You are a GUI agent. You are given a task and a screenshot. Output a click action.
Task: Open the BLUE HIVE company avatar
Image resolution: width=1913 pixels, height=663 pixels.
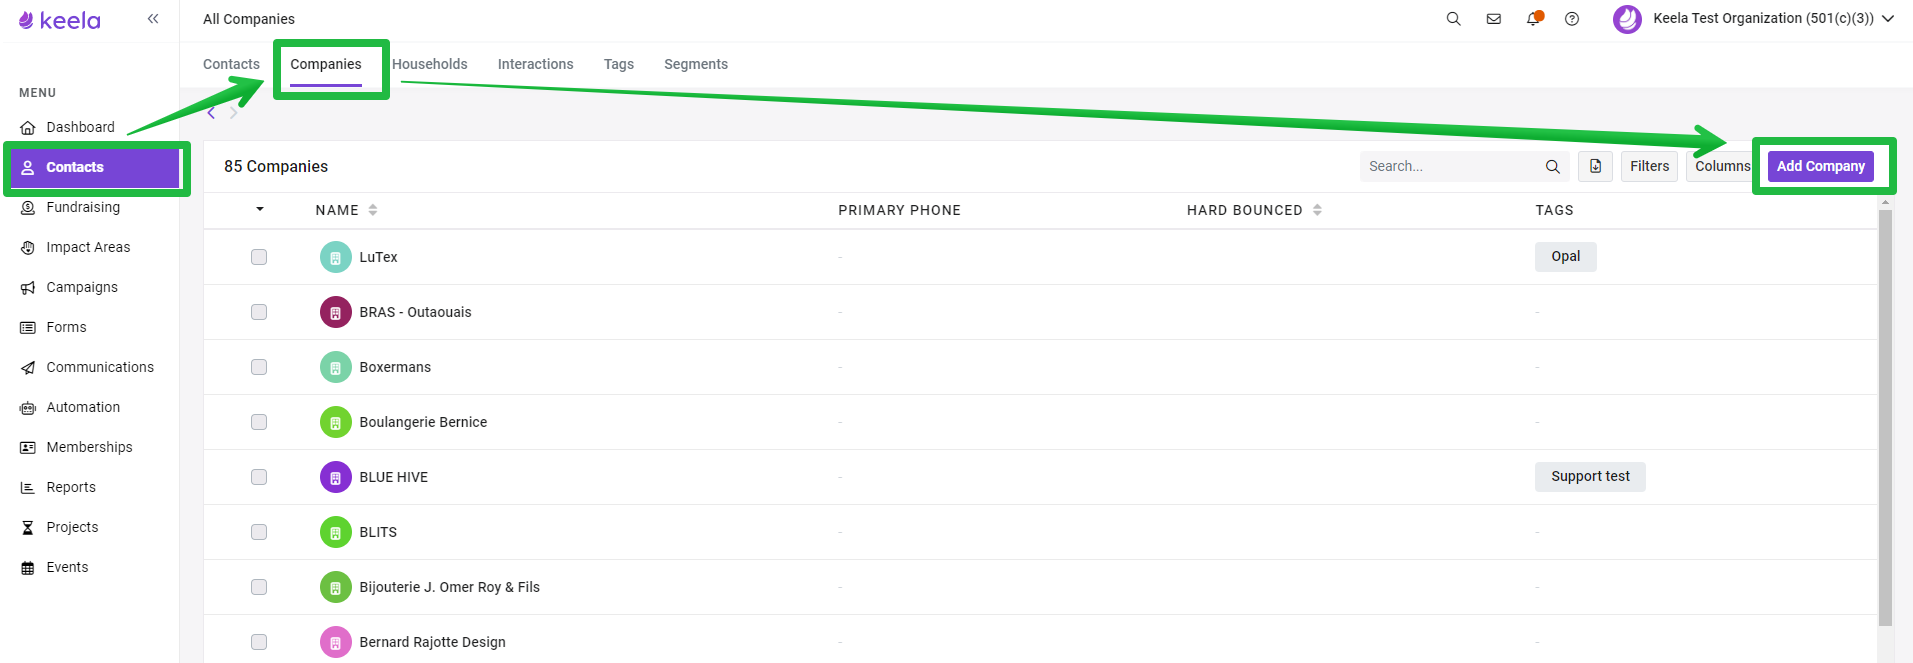click(x=335, y=477)
